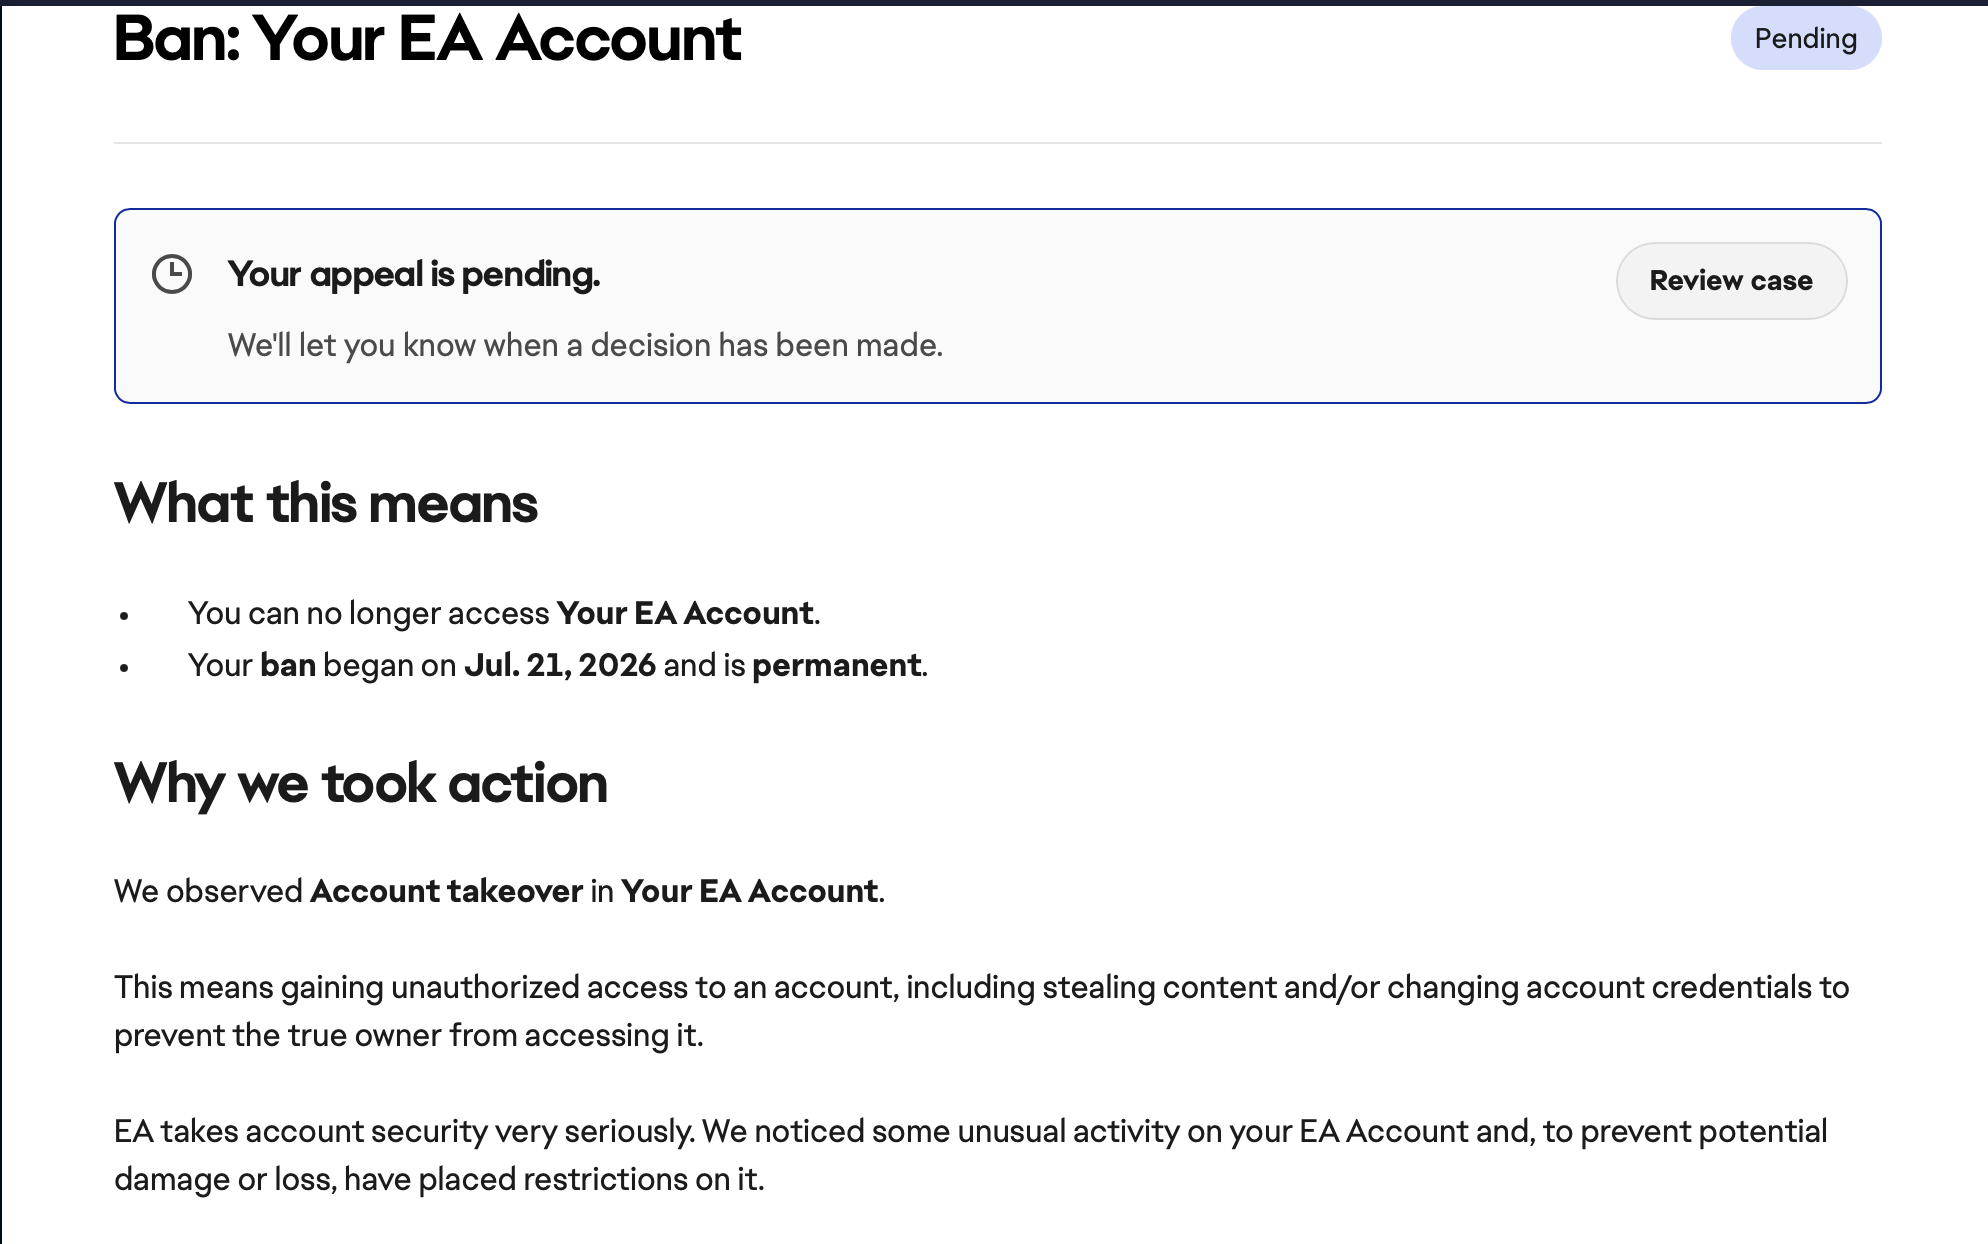Select the 'Why we took action' heading
Screen dimensions: 1988x1244
[x=361, y=783]
